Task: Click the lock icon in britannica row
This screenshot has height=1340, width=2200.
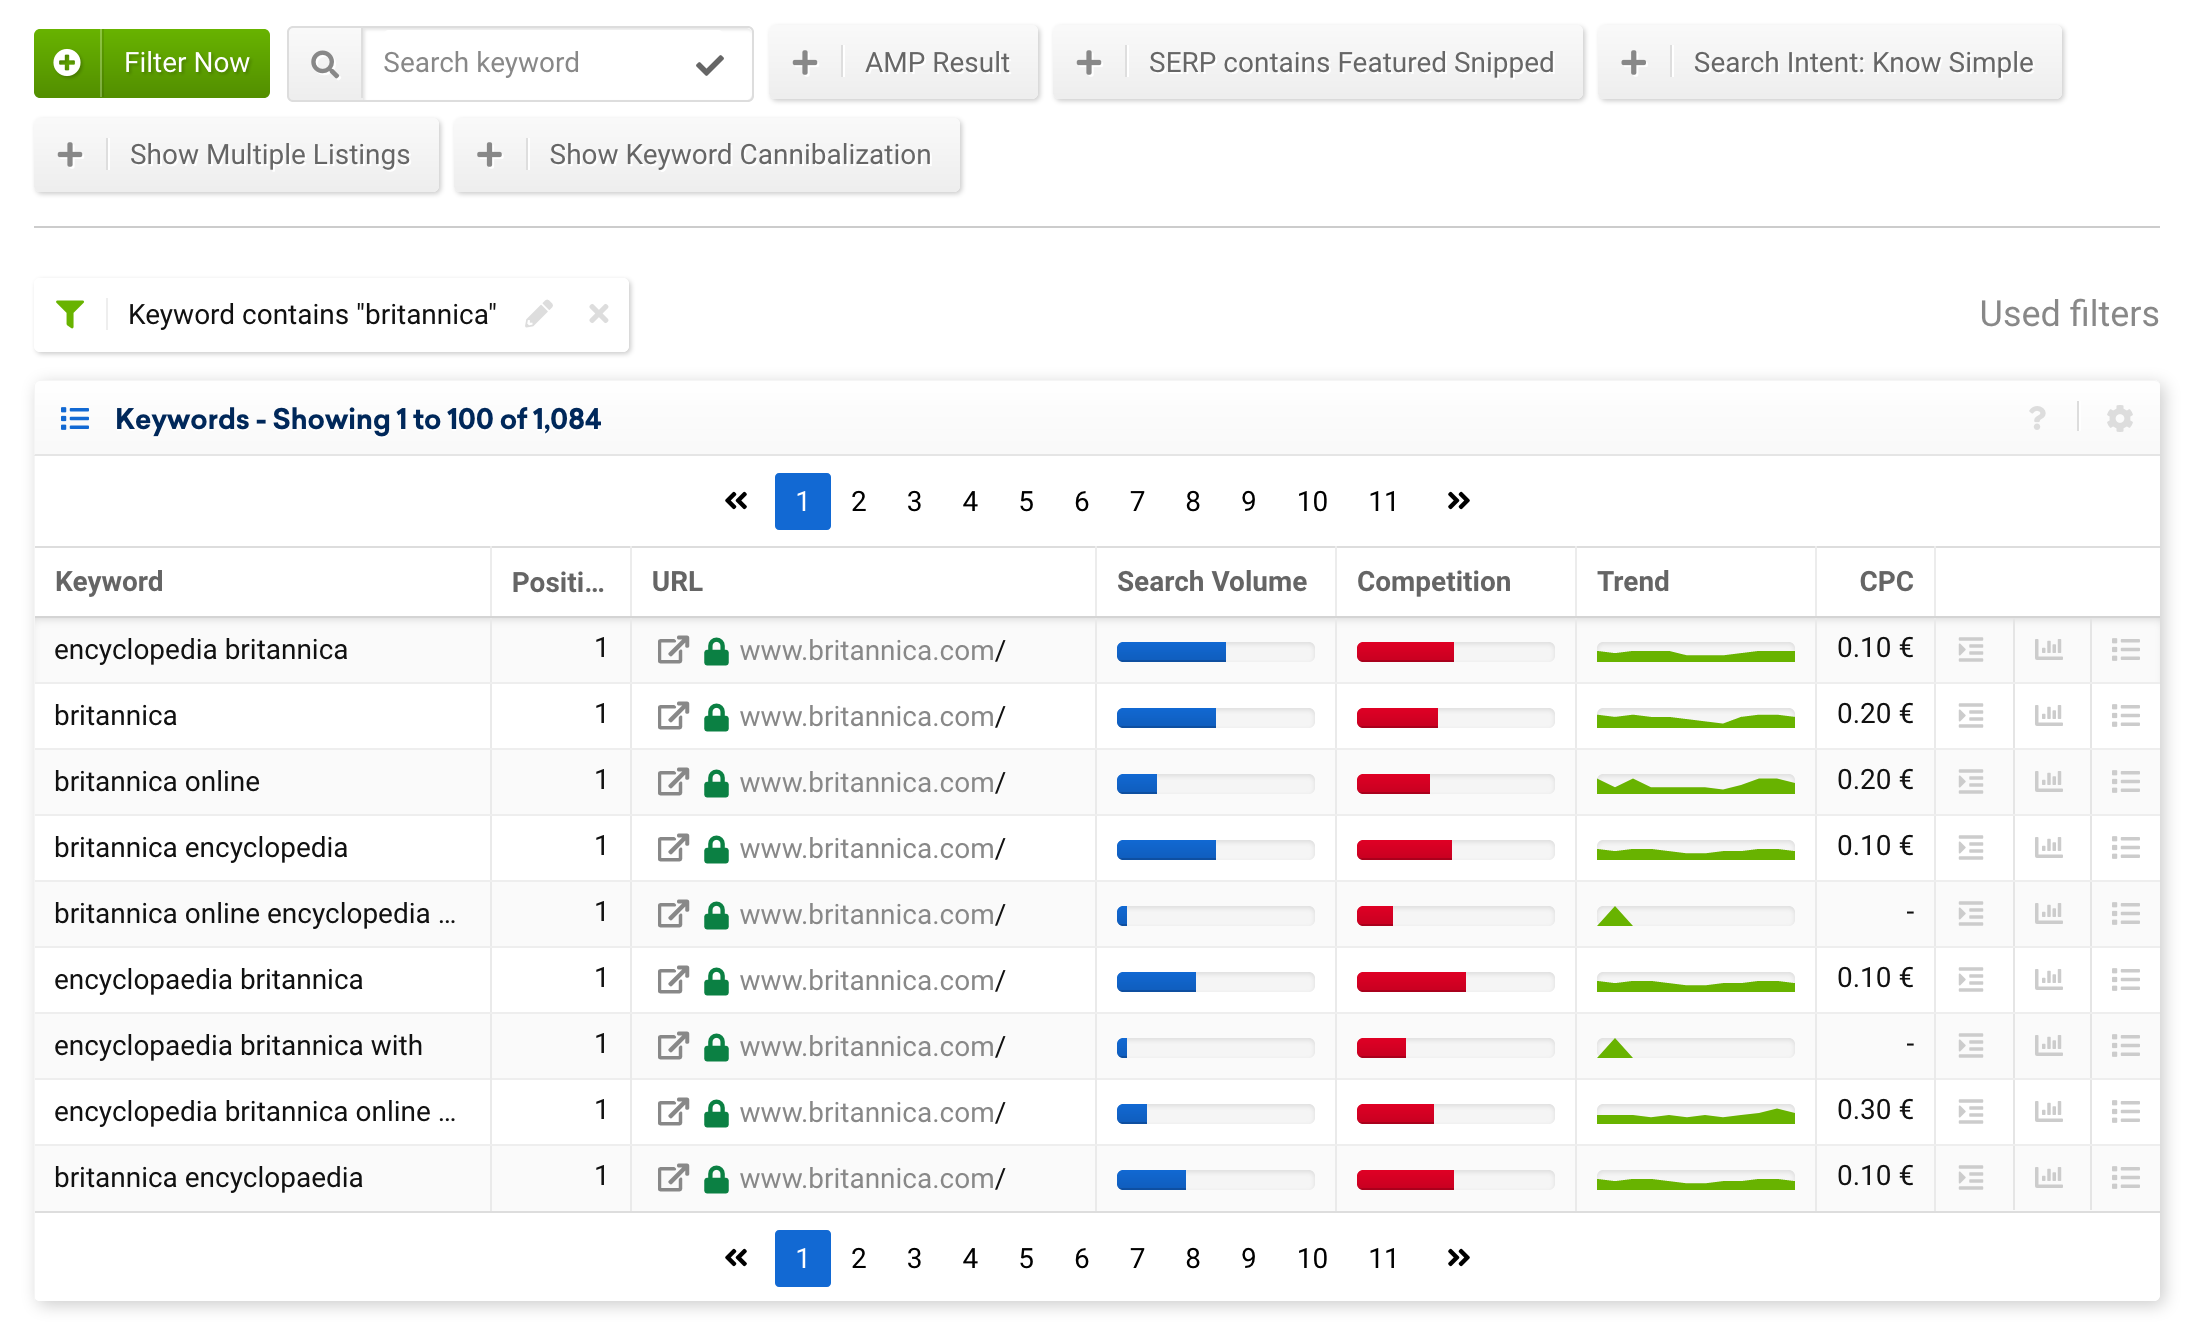Action: pyautogui.click(x=716, y=716)
